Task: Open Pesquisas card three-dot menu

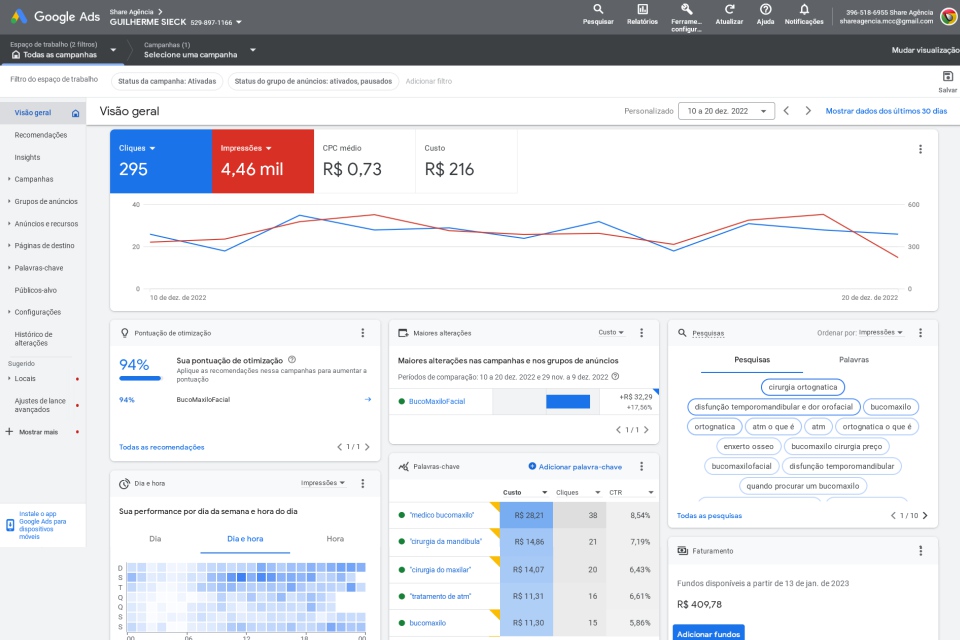Action: (x=920, y=333)
